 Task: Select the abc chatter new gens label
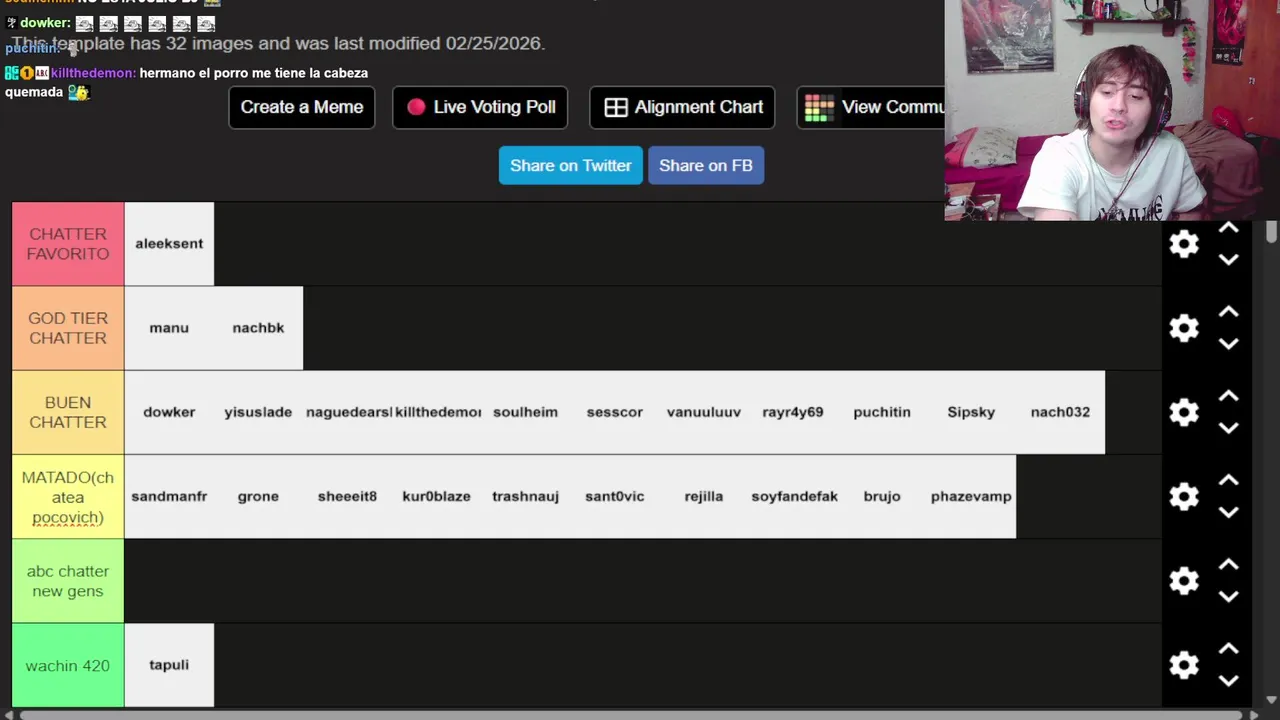pyautogui.click(x=68, y=581)
